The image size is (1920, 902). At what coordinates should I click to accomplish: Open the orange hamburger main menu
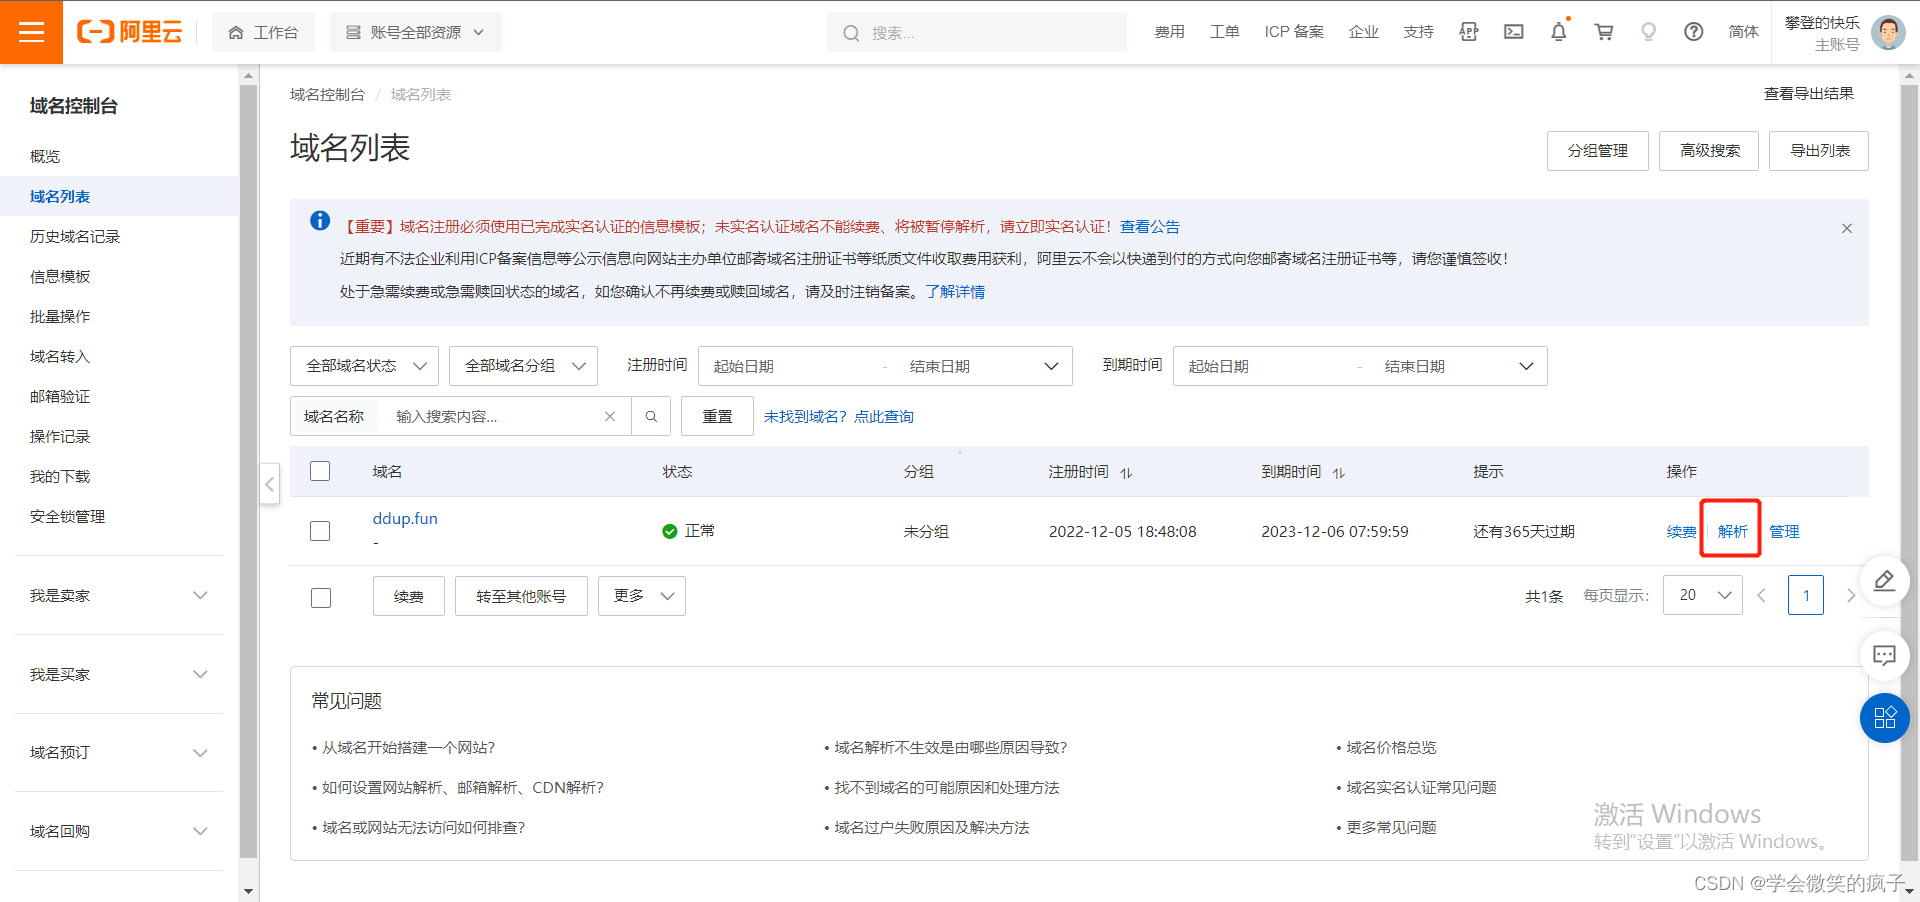pos(31,32)
